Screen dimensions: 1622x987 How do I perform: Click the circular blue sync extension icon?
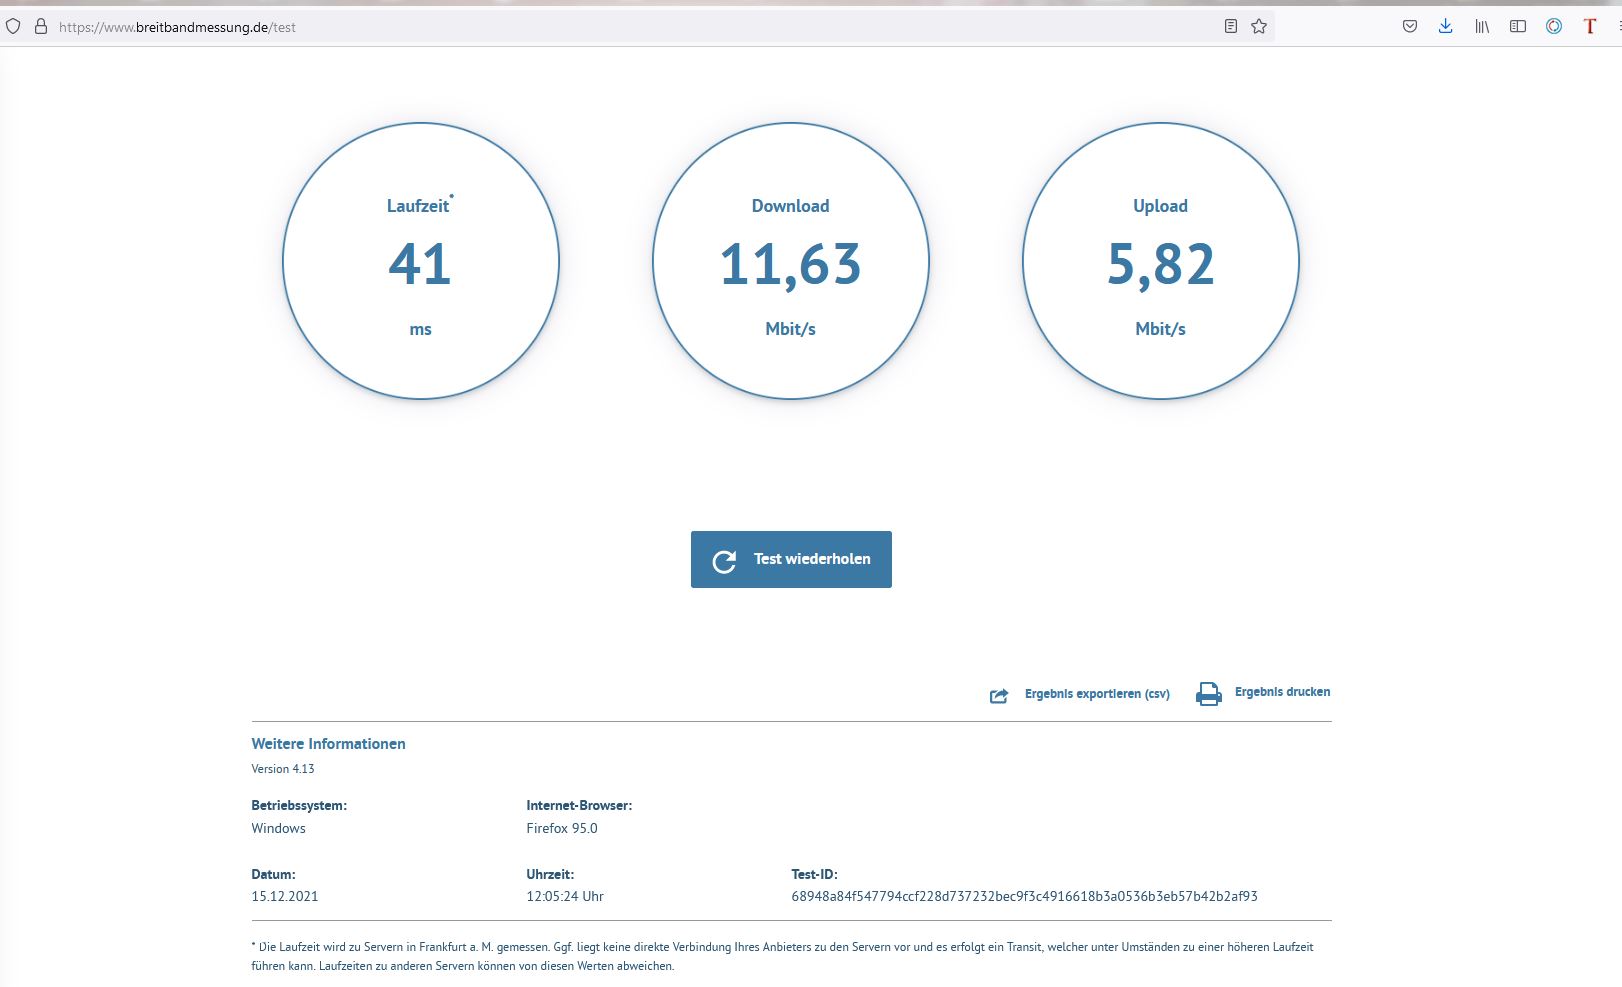pyautogui.click(x=1554, y=27)
